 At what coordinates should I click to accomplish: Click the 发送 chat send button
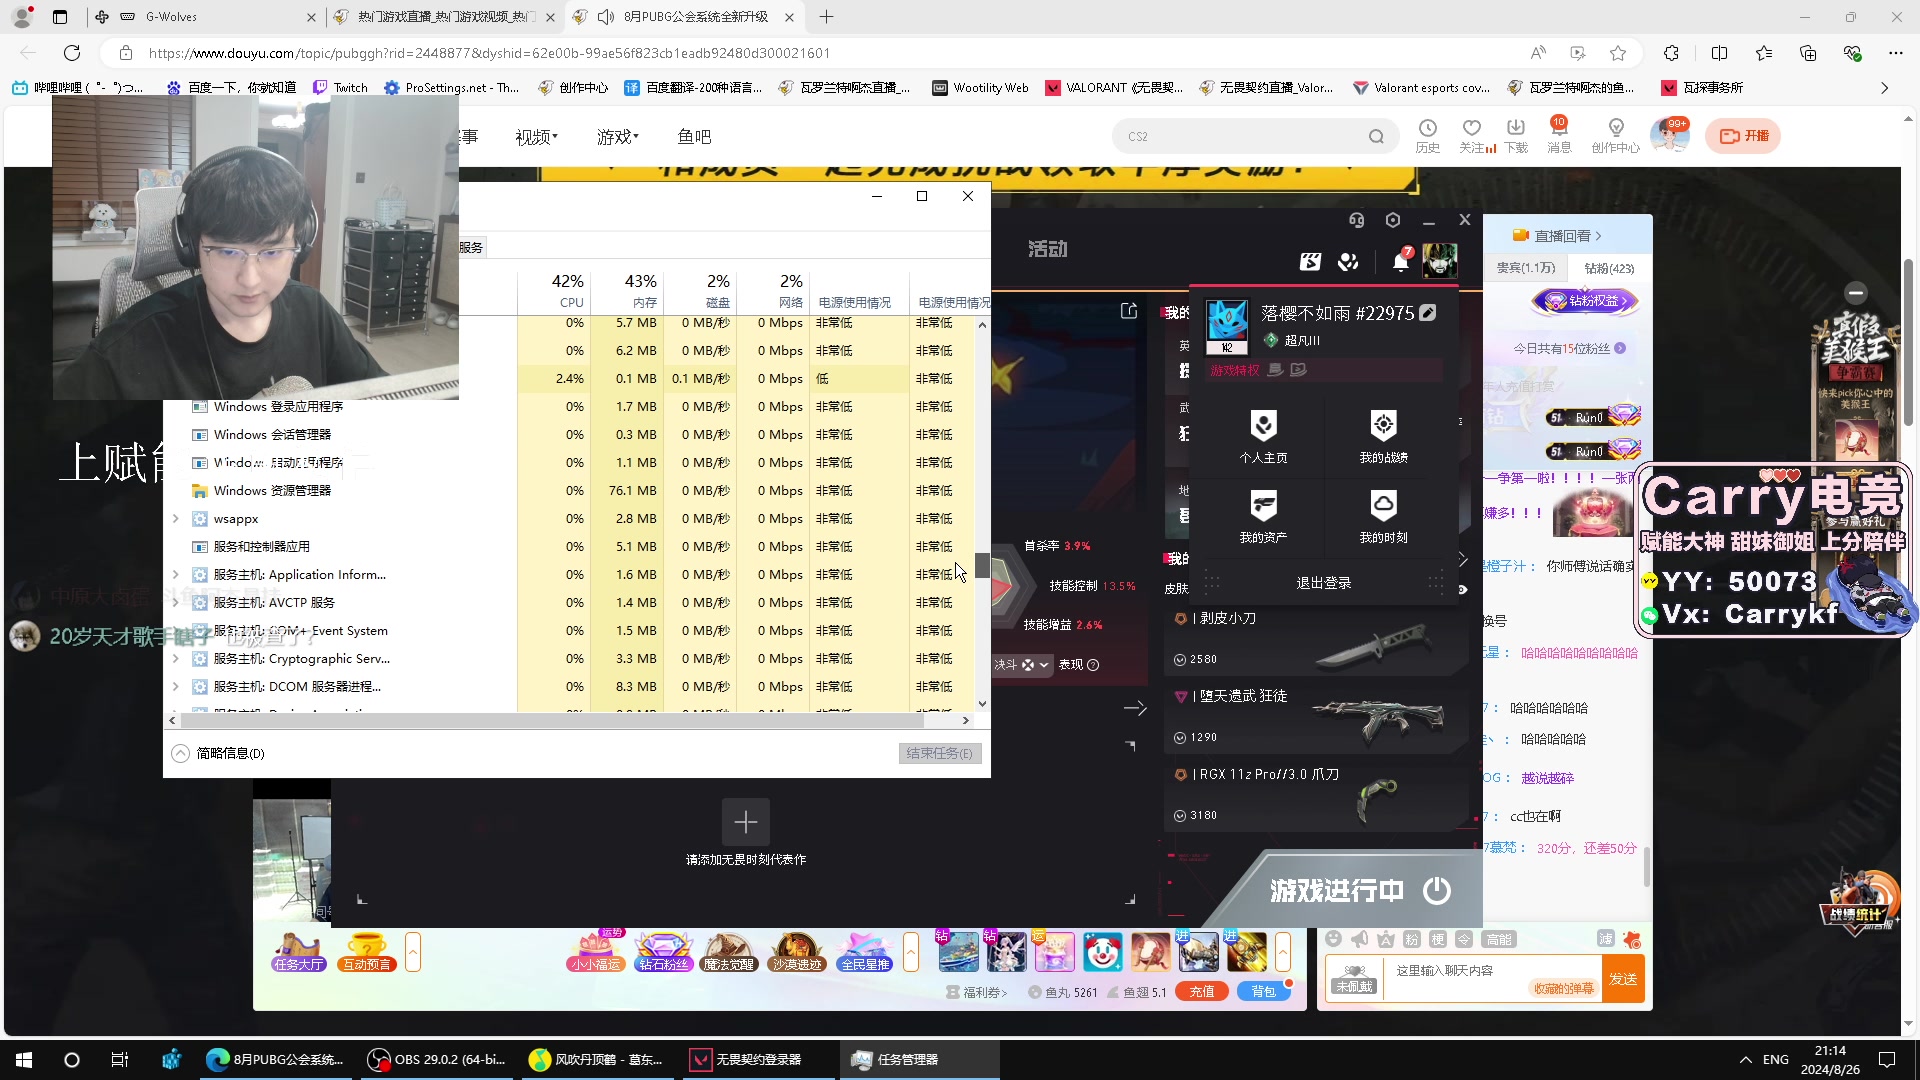click(x=1623, y=979)
